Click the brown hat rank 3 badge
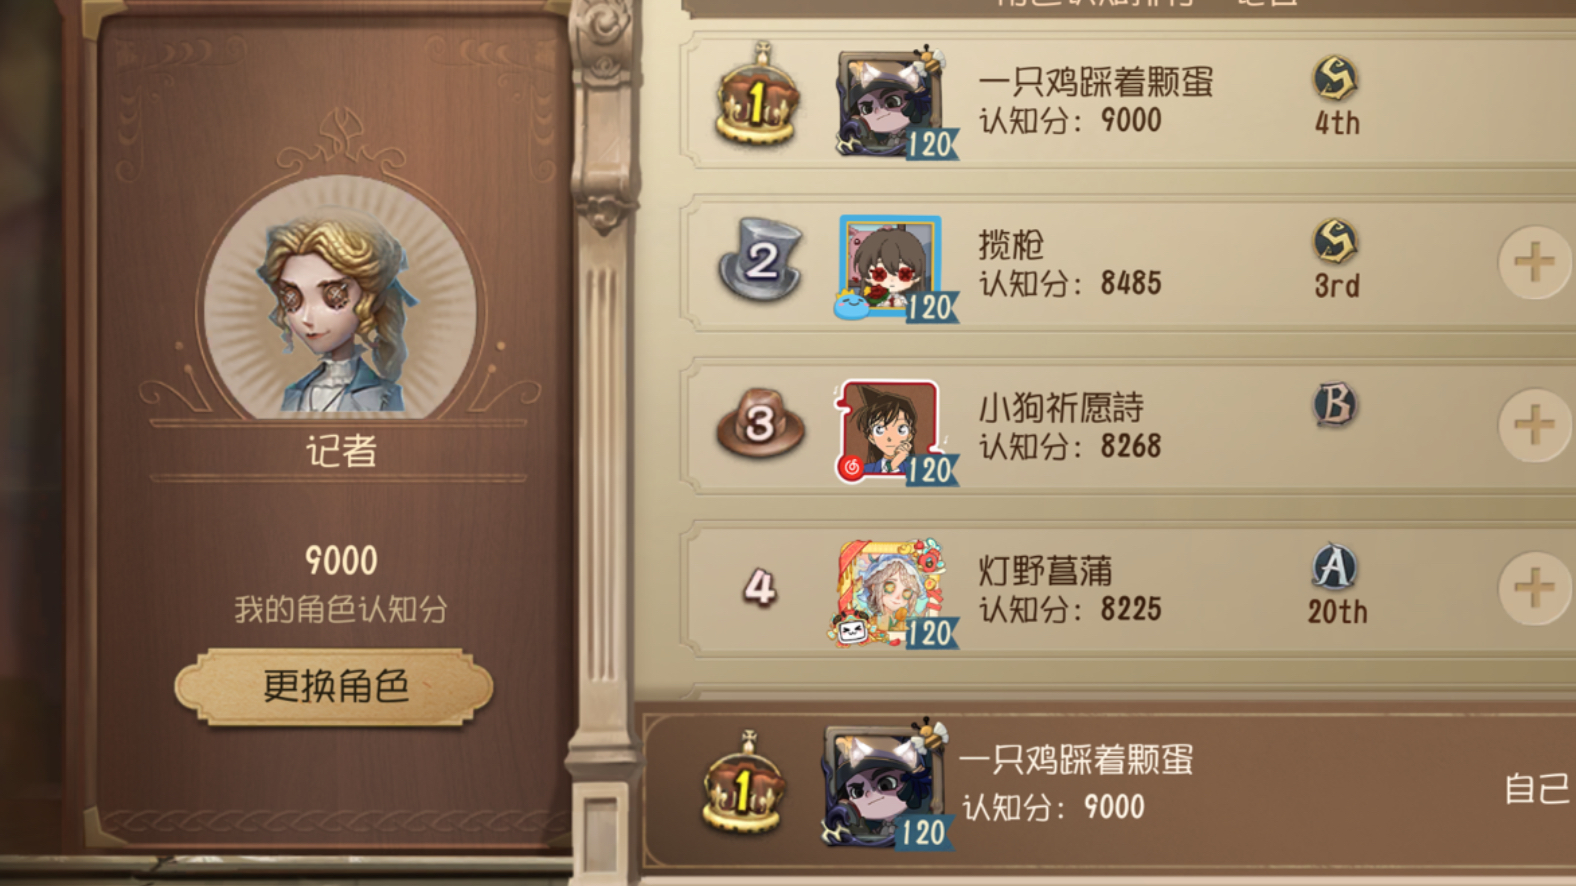 [760, 422]
